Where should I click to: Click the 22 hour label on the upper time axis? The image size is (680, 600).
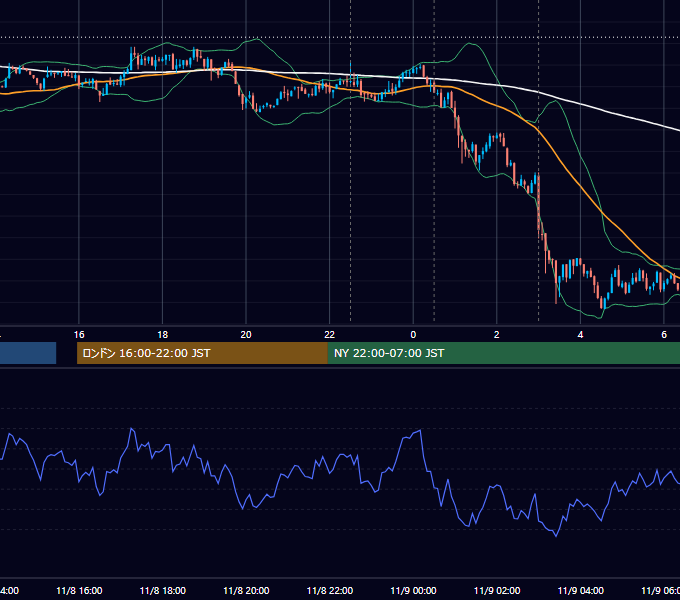coord(330,335)
